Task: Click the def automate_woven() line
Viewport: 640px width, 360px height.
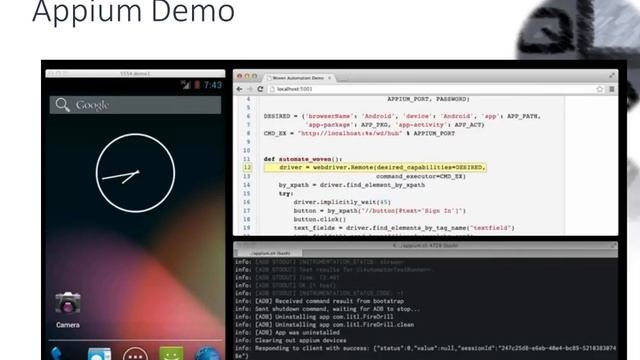Action: [x=303, y=159]
